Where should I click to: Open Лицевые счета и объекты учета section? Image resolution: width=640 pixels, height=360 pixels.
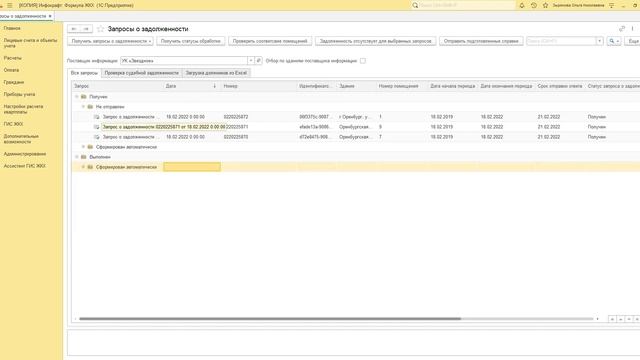30,43
